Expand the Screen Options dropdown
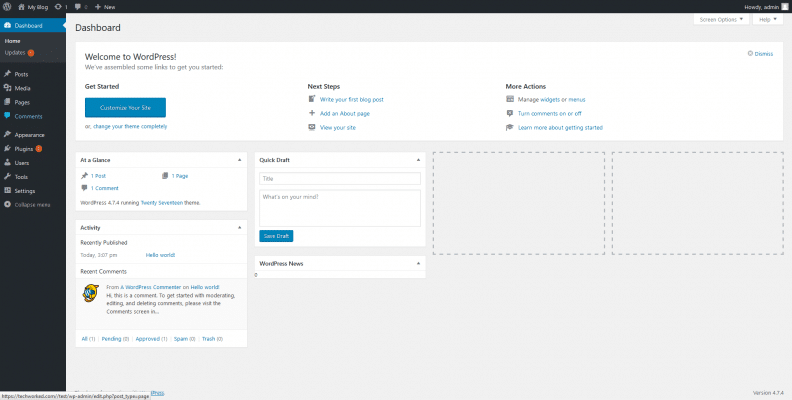The height and width of the screenshot is (400, 792). point(721,19)
